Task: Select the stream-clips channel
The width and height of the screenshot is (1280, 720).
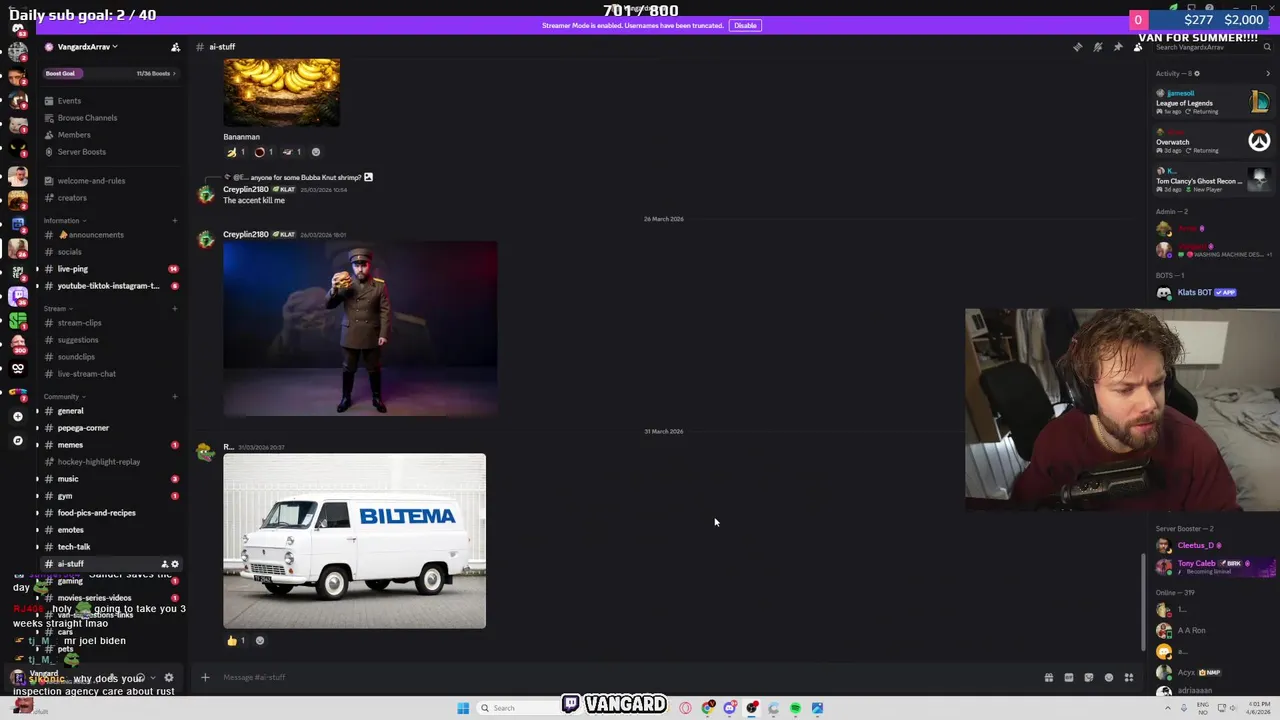Action: pos(110,323)
